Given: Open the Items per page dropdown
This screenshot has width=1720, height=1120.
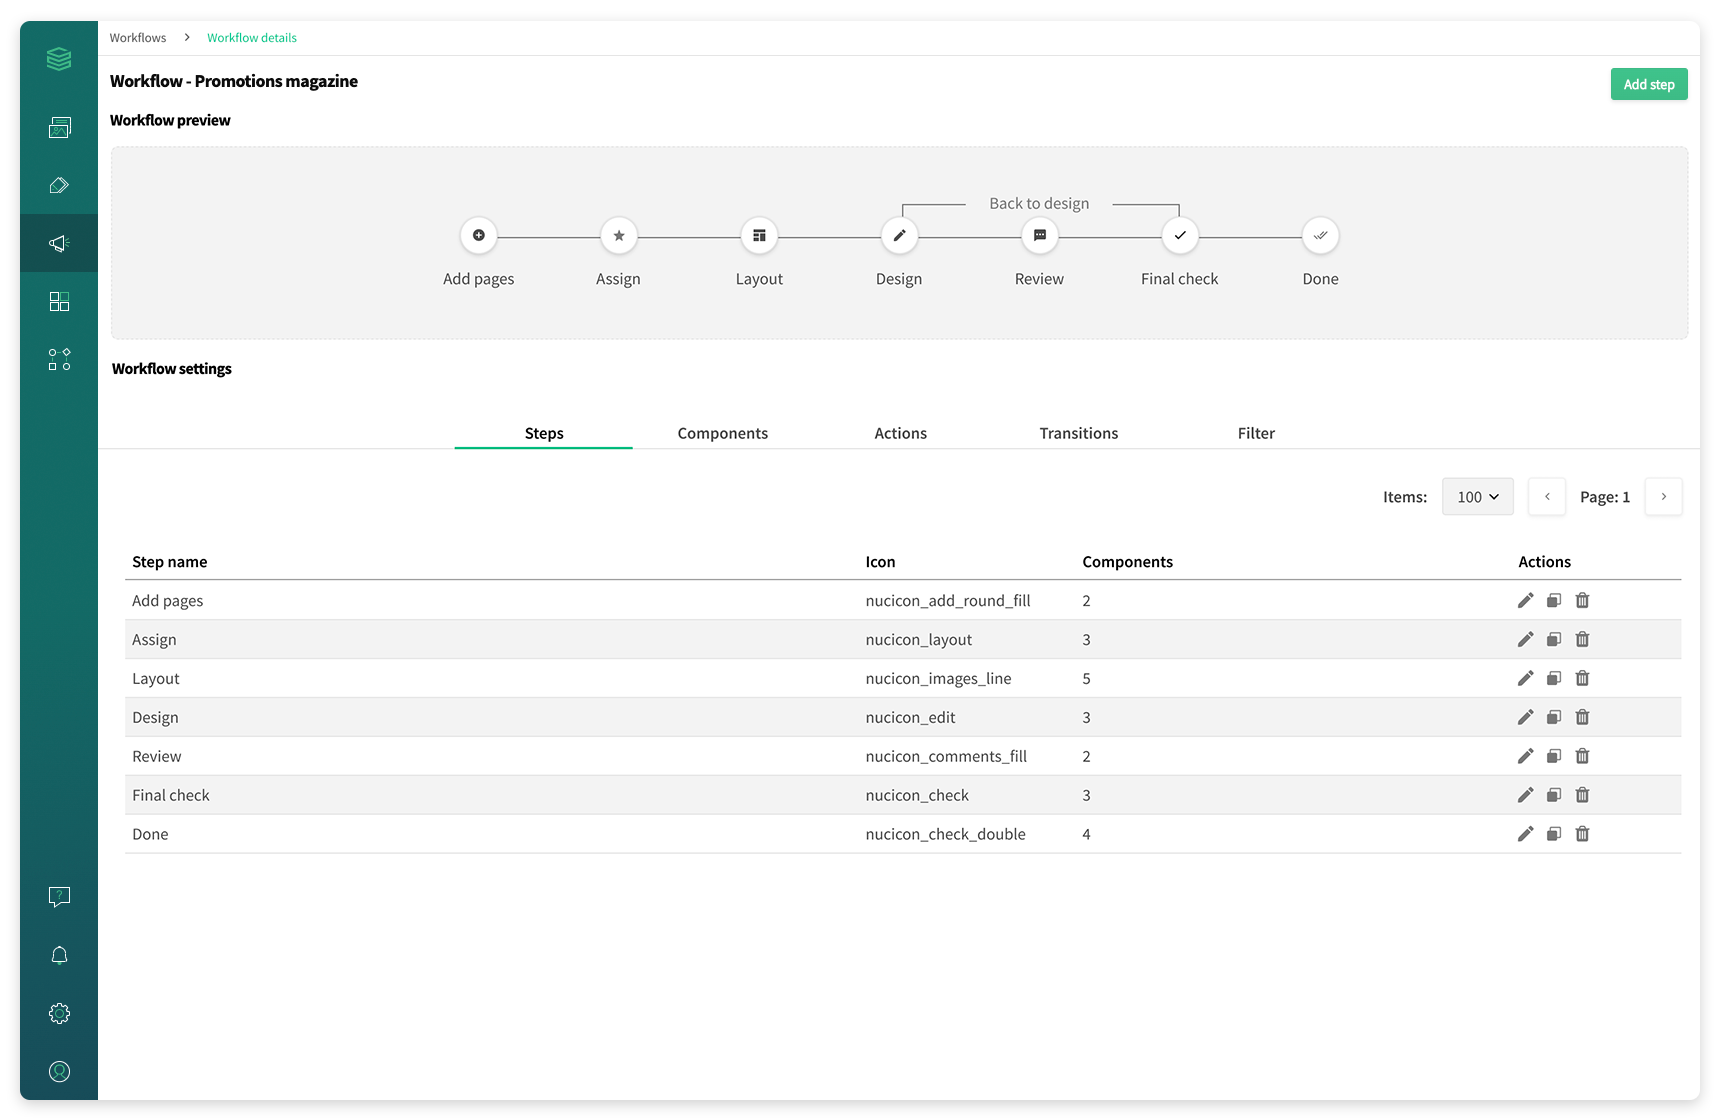Looking at the screenshot, I should pyautogui.click(x=1477, y=497).
